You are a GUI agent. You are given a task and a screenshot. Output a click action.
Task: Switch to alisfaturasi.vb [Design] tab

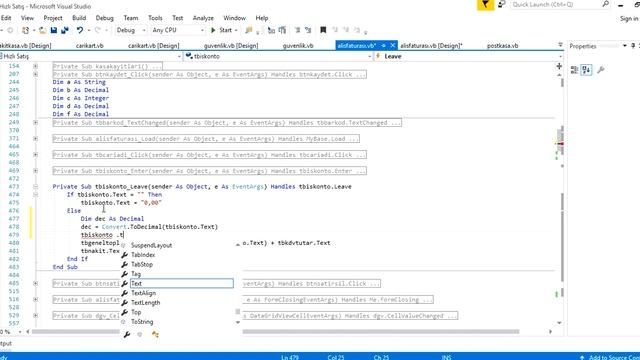click(x=431, y=46)
